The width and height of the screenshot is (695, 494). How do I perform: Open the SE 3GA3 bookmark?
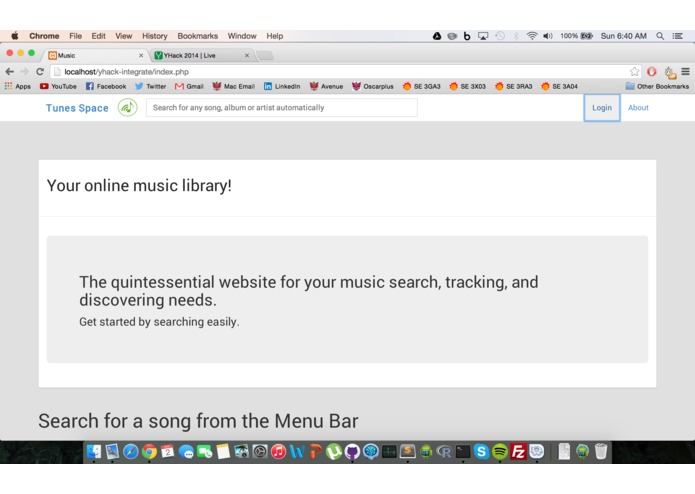(x=422, y=86)
